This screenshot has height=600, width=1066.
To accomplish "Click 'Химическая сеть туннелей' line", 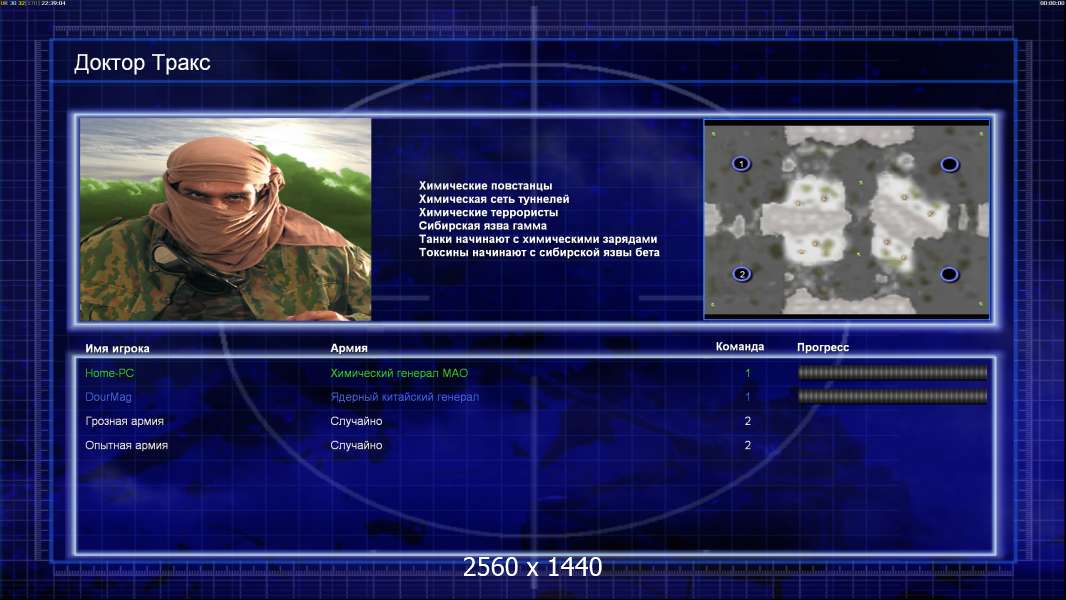I will (x=494, y=199).
